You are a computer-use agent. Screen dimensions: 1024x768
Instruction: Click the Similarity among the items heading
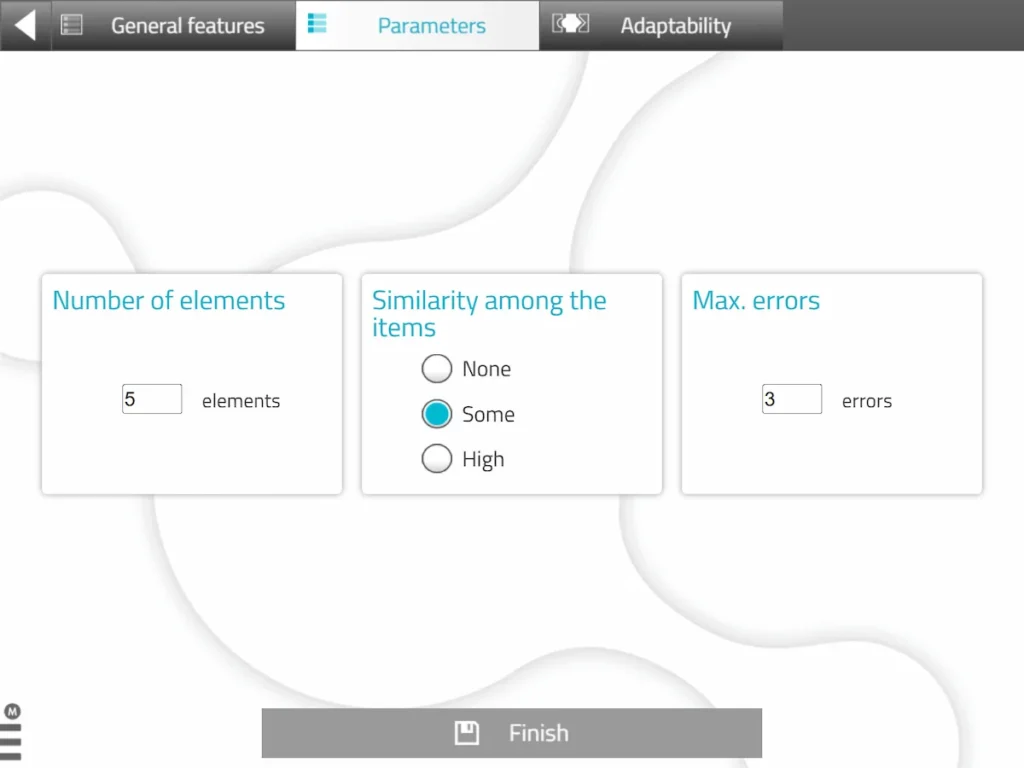488,313
